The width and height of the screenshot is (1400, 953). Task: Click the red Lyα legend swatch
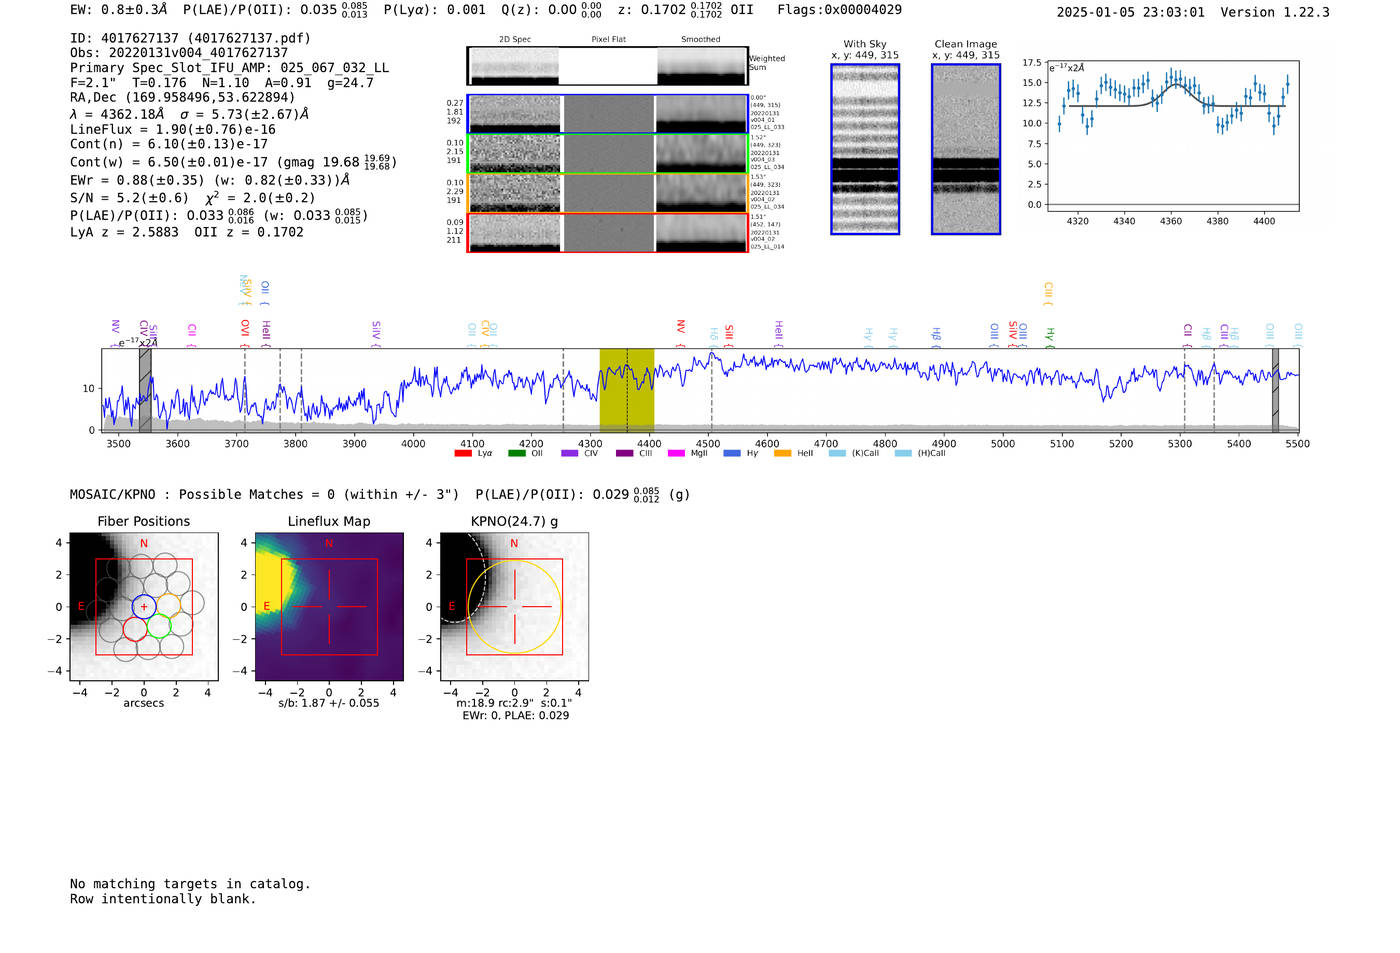[x=462, y=453]
